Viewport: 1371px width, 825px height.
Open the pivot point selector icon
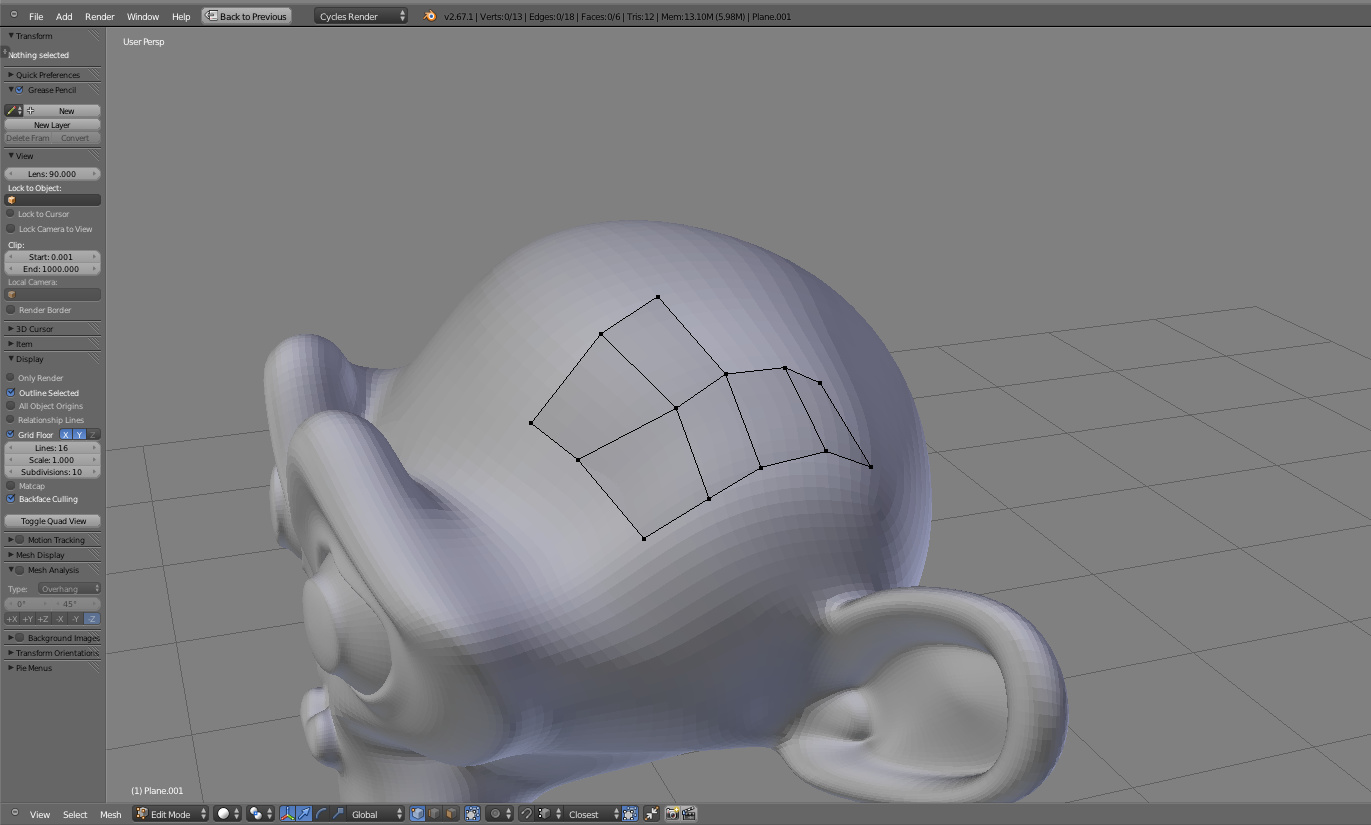(256, 814)
